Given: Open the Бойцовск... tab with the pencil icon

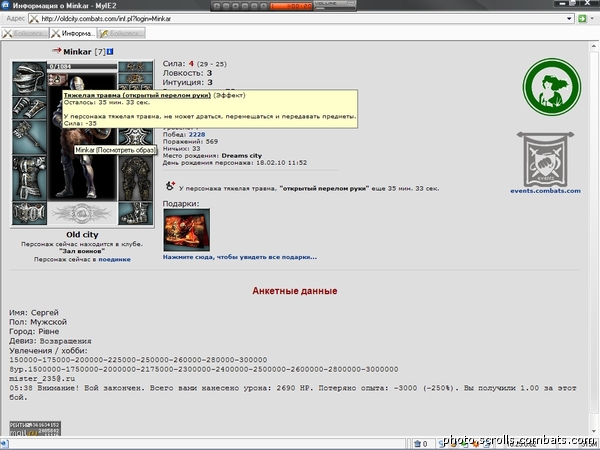Looking at the screenshot, I should (121, 33).
